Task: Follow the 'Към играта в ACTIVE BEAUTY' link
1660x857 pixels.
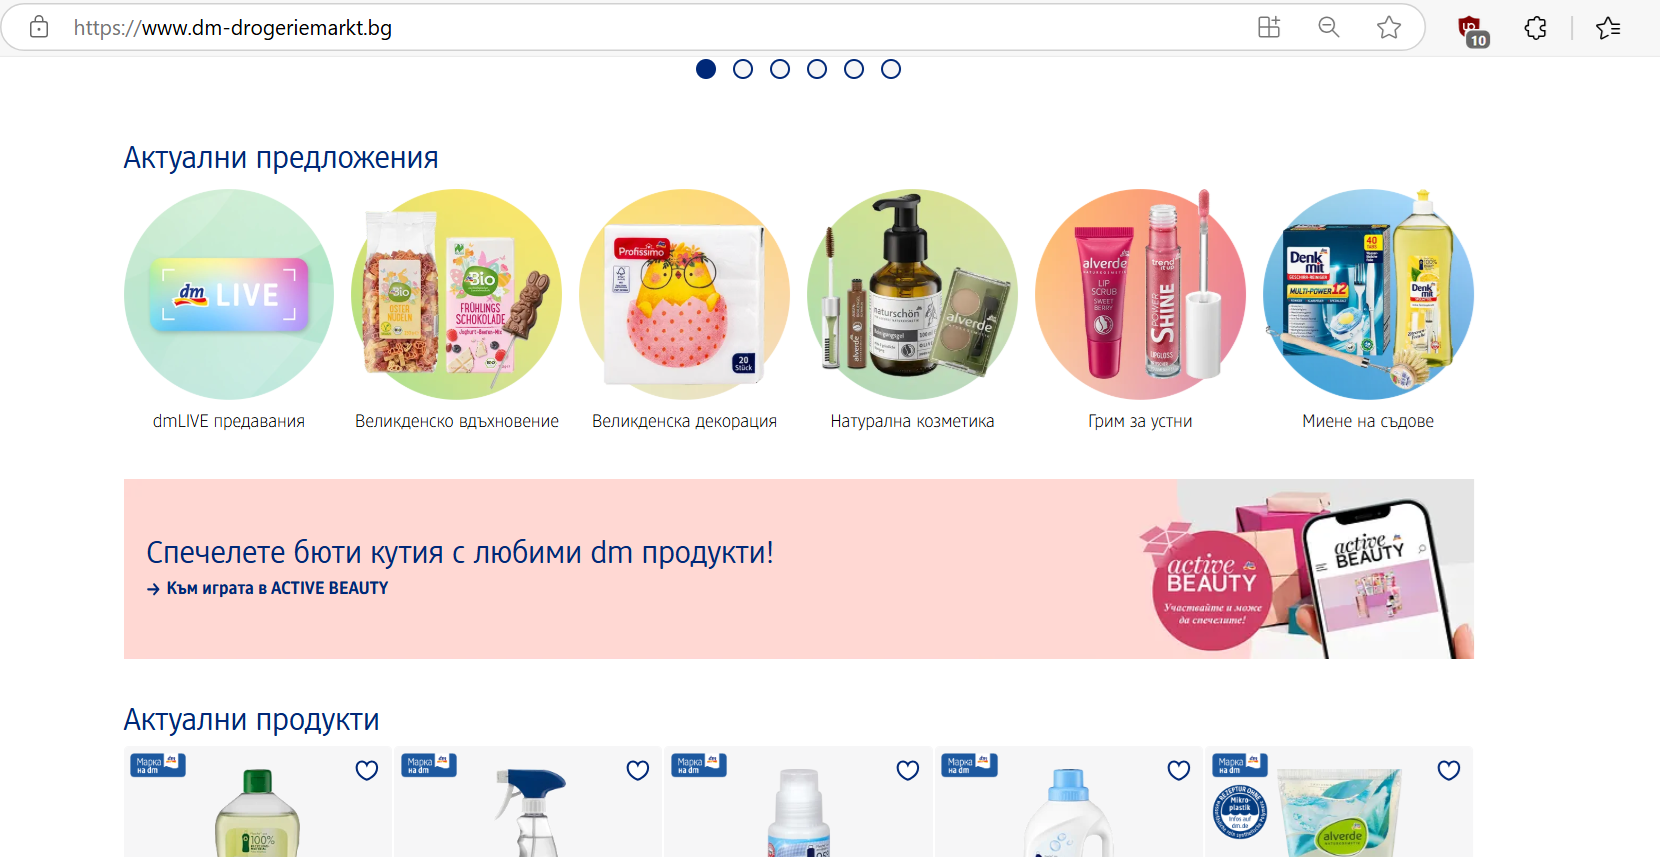Action: [x=267, y=589]
